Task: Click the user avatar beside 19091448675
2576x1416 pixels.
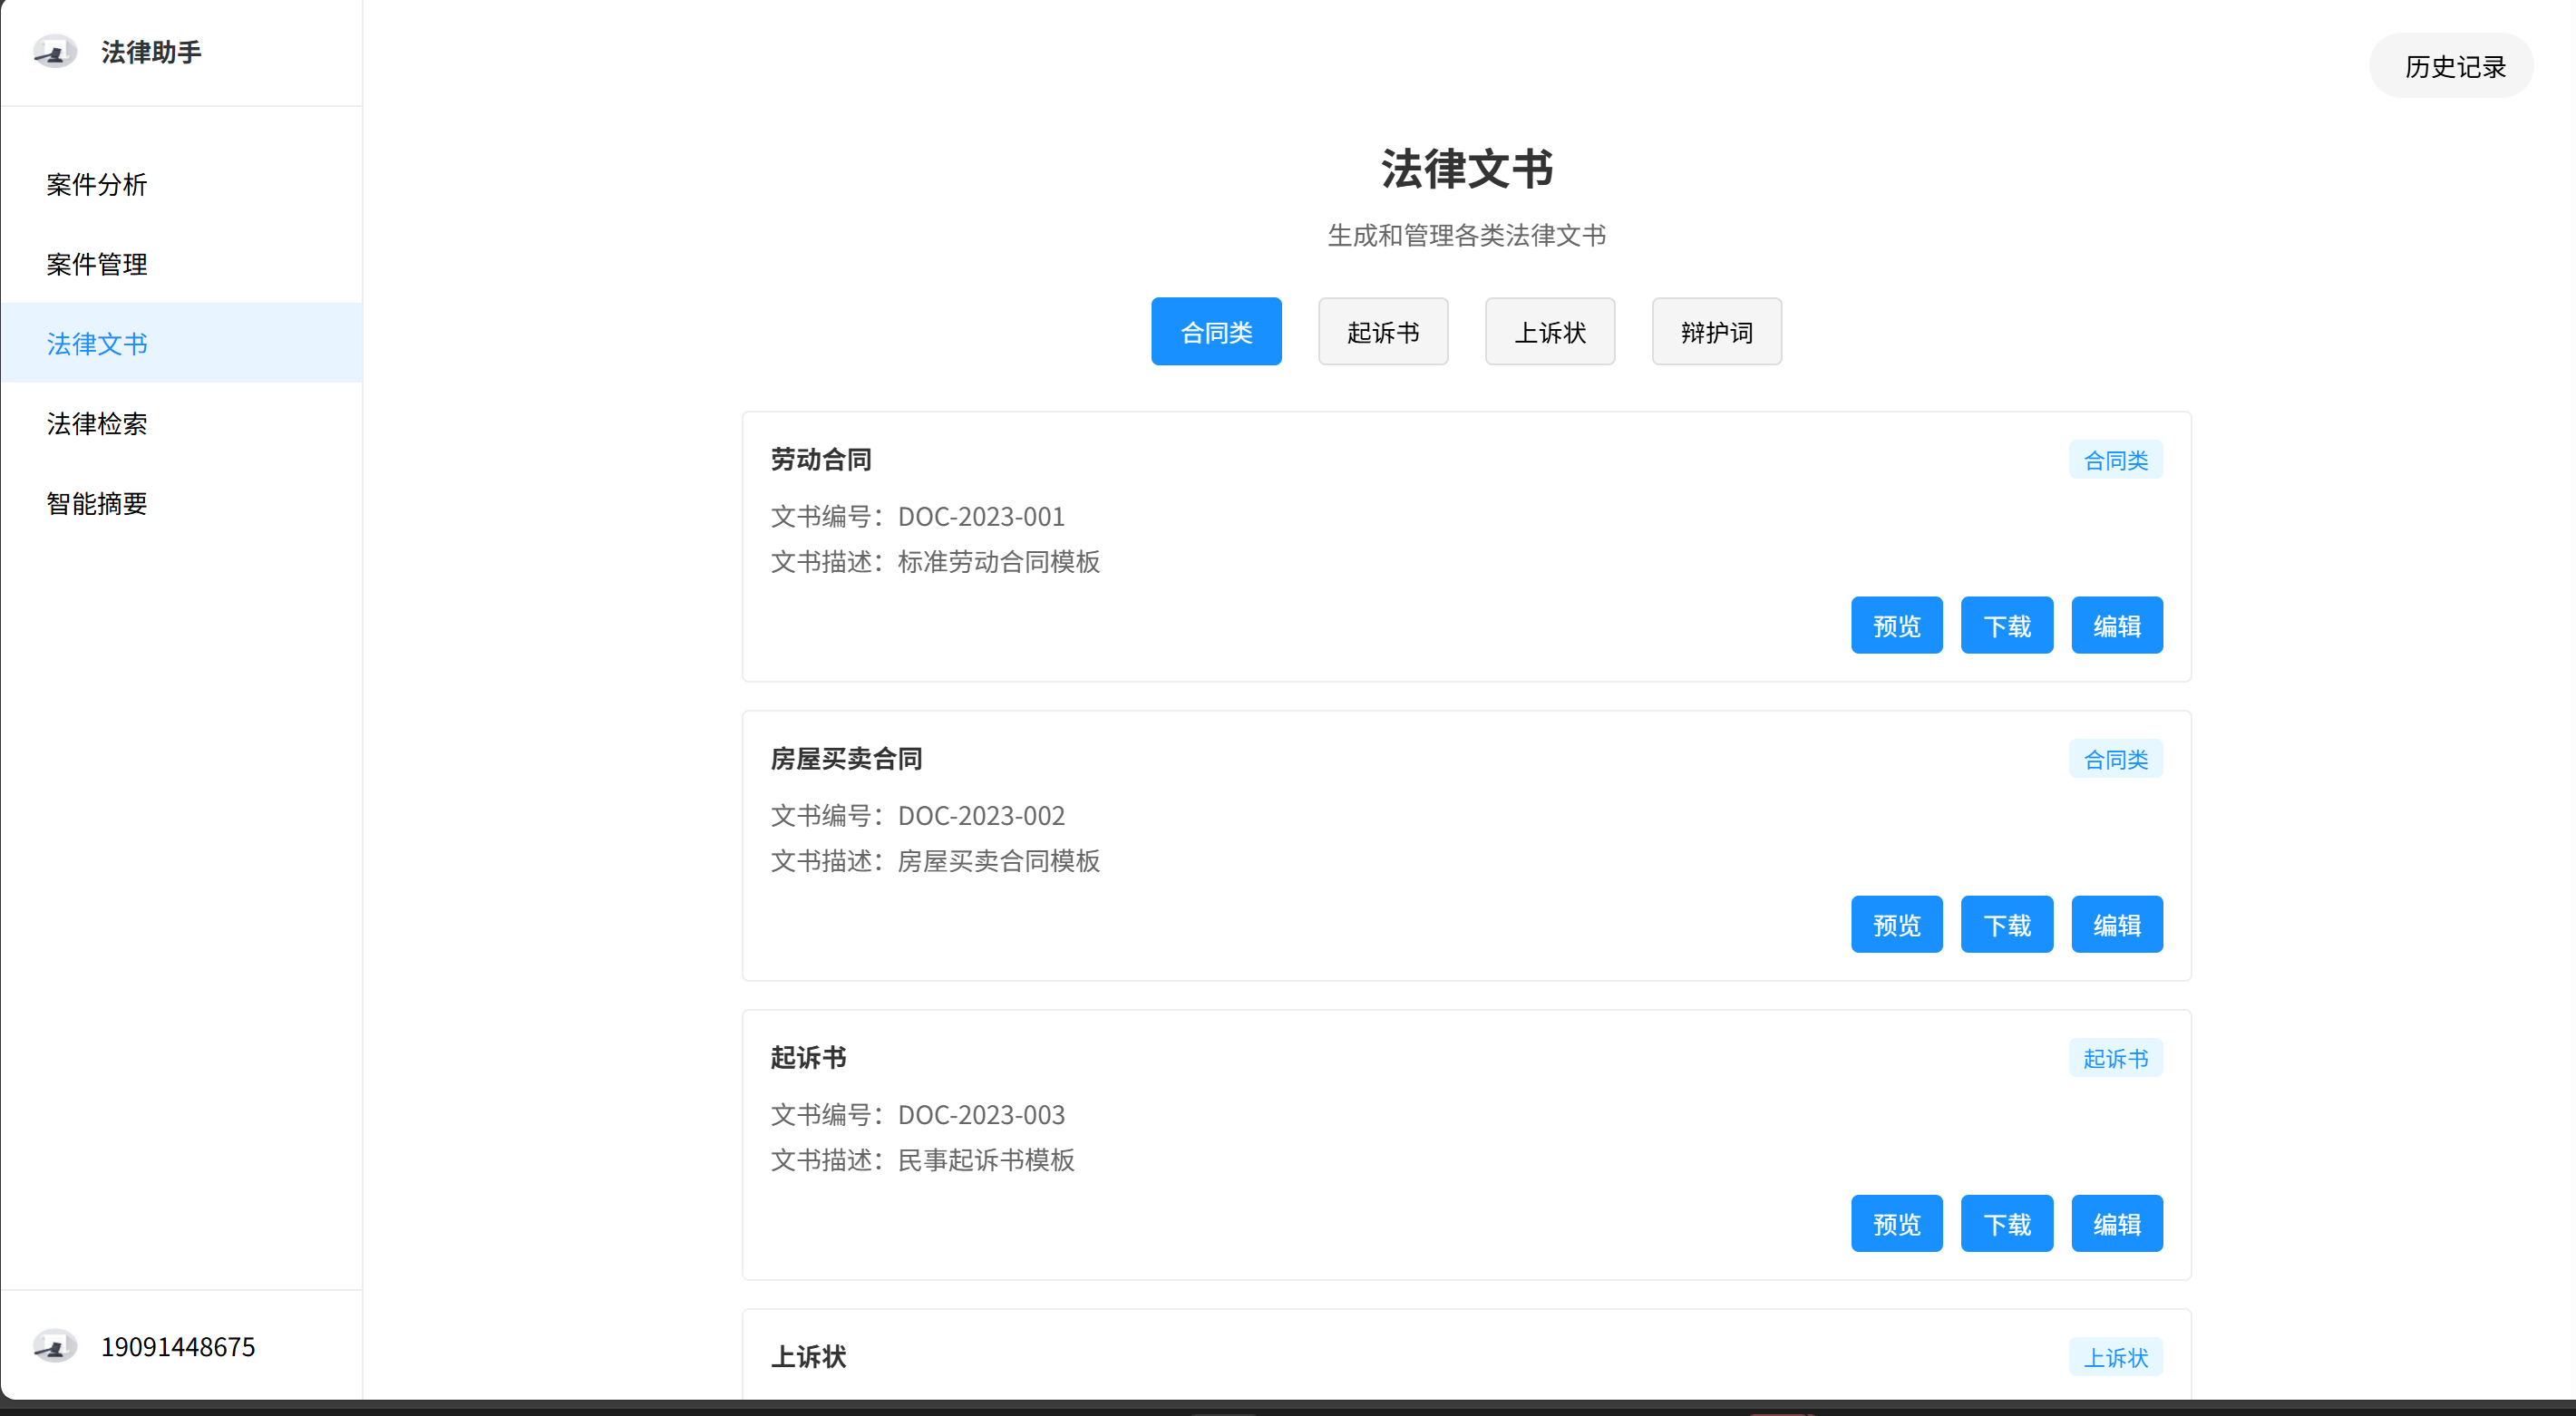Action: 54,1345
